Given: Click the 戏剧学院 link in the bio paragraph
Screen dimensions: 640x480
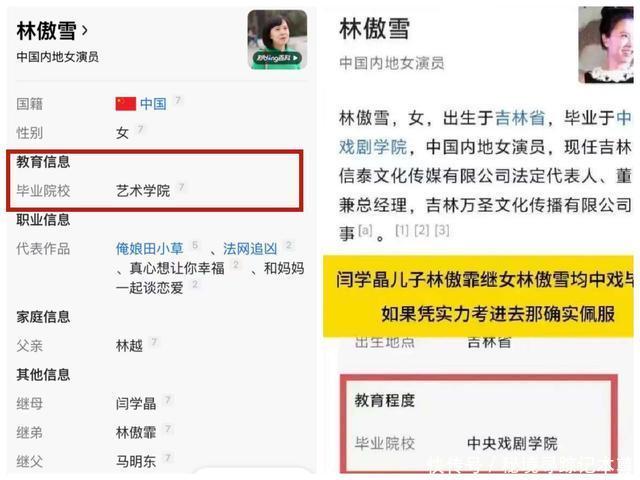Looking at the screenshot, I should [373, 147].
